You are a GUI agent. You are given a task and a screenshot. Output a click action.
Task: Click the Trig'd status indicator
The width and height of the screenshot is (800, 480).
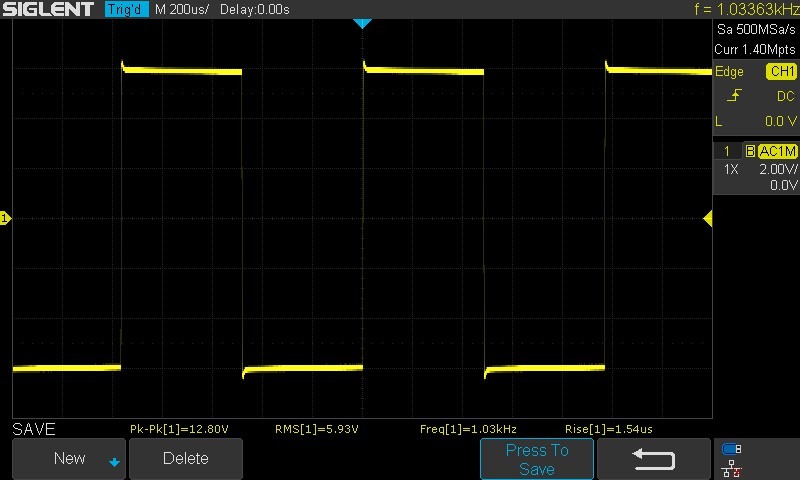tap(127, 9)
